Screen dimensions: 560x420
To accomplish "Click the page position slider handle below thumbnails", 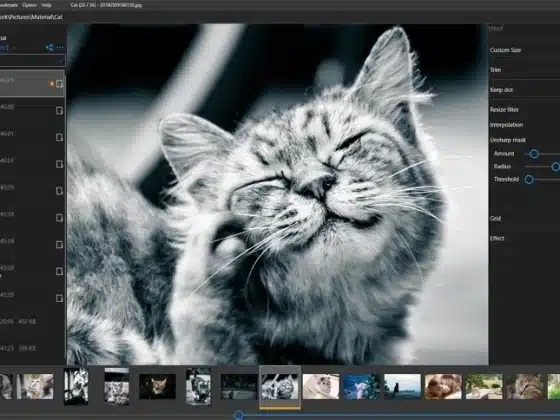I will [x=239, y=415].
